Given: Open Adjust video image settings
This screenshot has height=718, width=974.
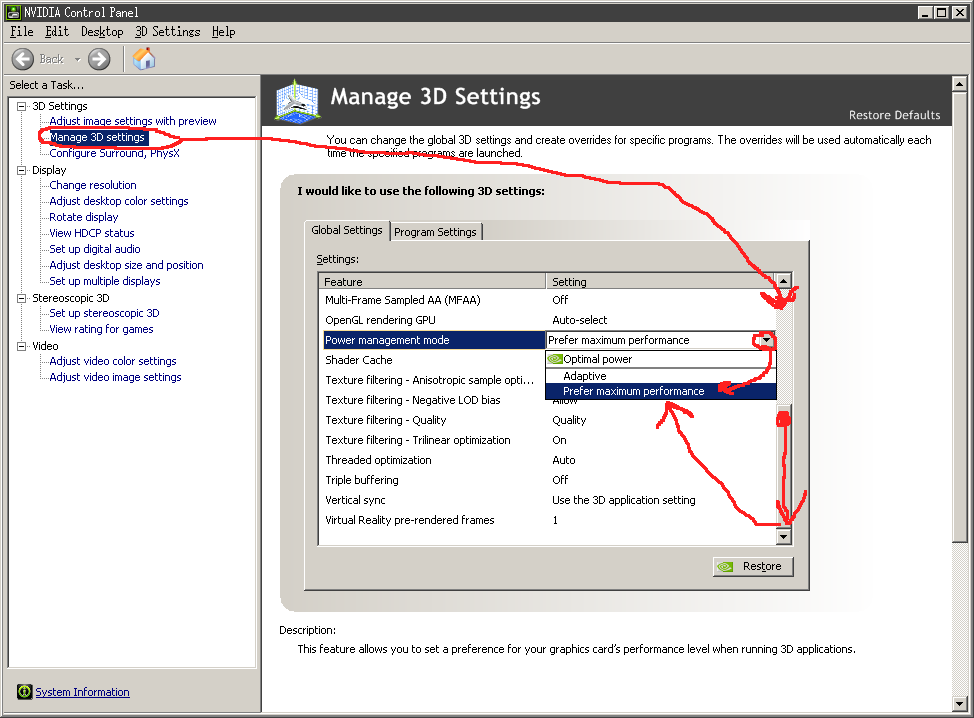Looking at the screenshot, I should click(x=116, y=377).
